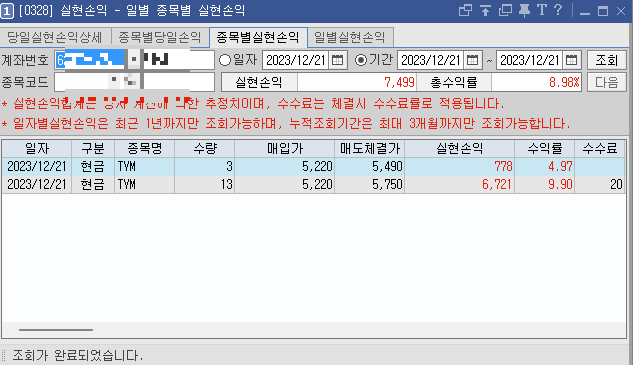This screenshot has width=633, height=365.
Task: Click the 매도체결가 column header
Action: 370,149
